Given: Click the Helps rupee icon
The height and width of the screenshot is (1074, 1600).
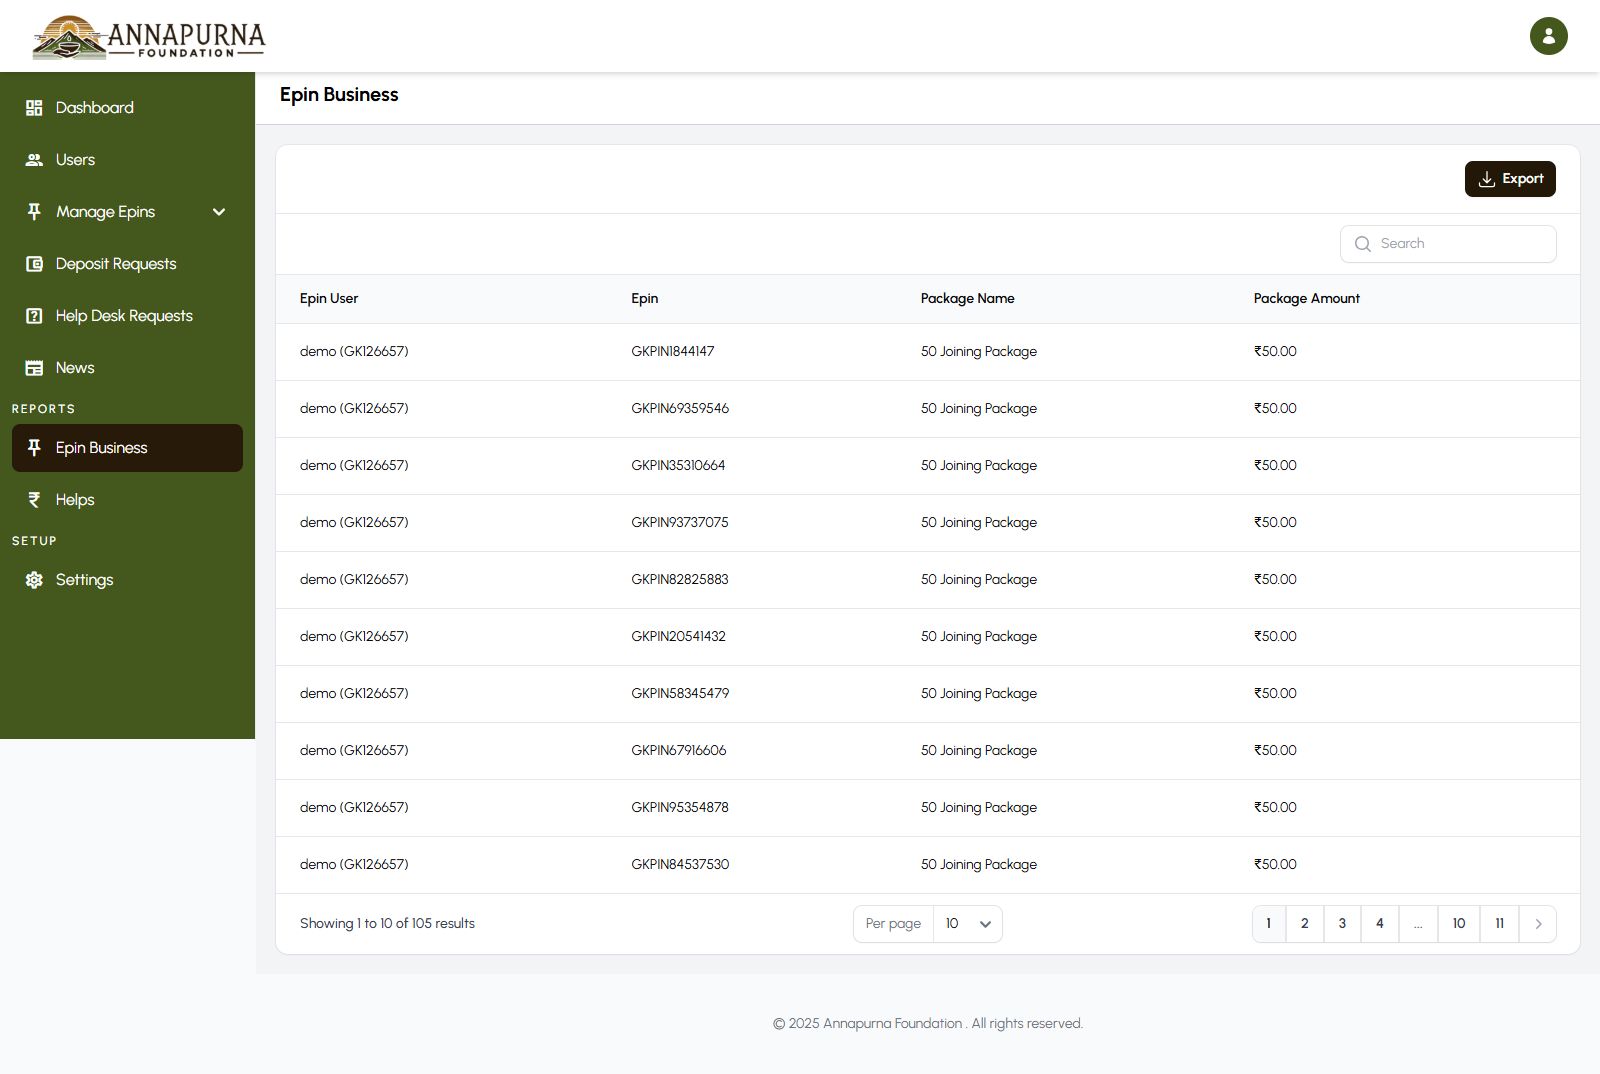Looking at the screenshot, I should pos(34,500).
